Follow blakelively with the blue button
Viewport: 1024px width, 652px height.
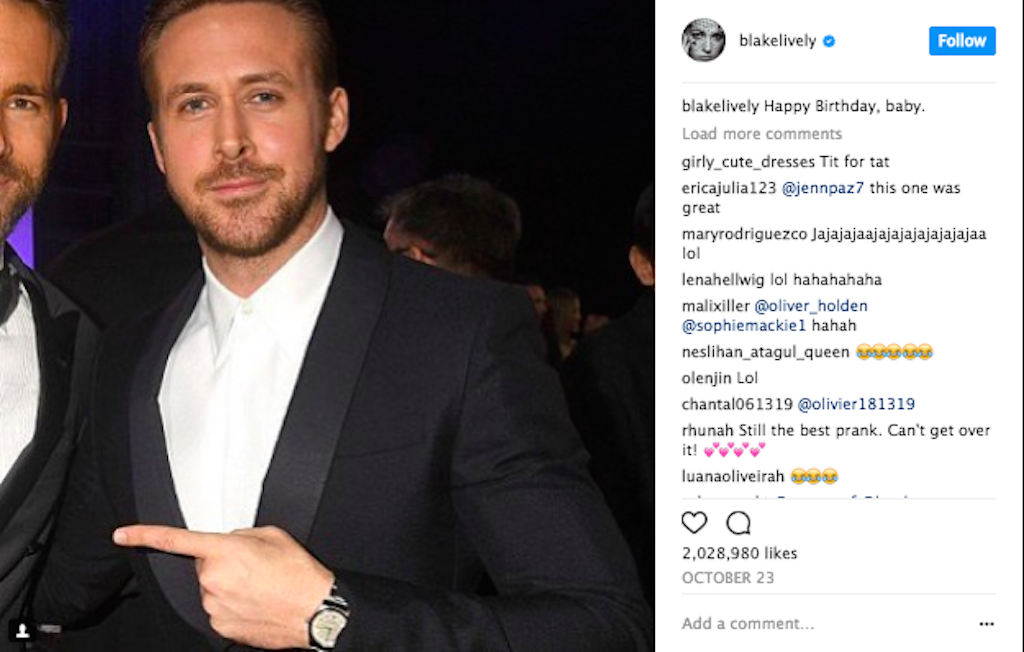pos(961,41)
